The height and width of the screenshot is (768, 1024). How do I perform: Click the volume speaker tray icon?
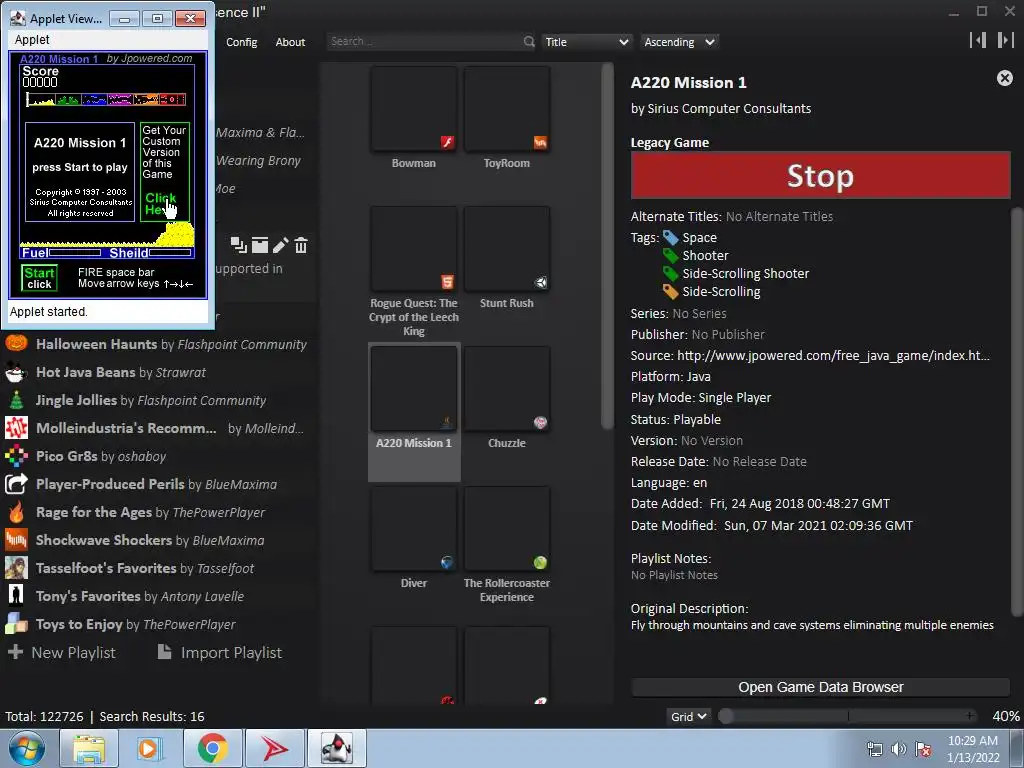click(x=899, y=749)
